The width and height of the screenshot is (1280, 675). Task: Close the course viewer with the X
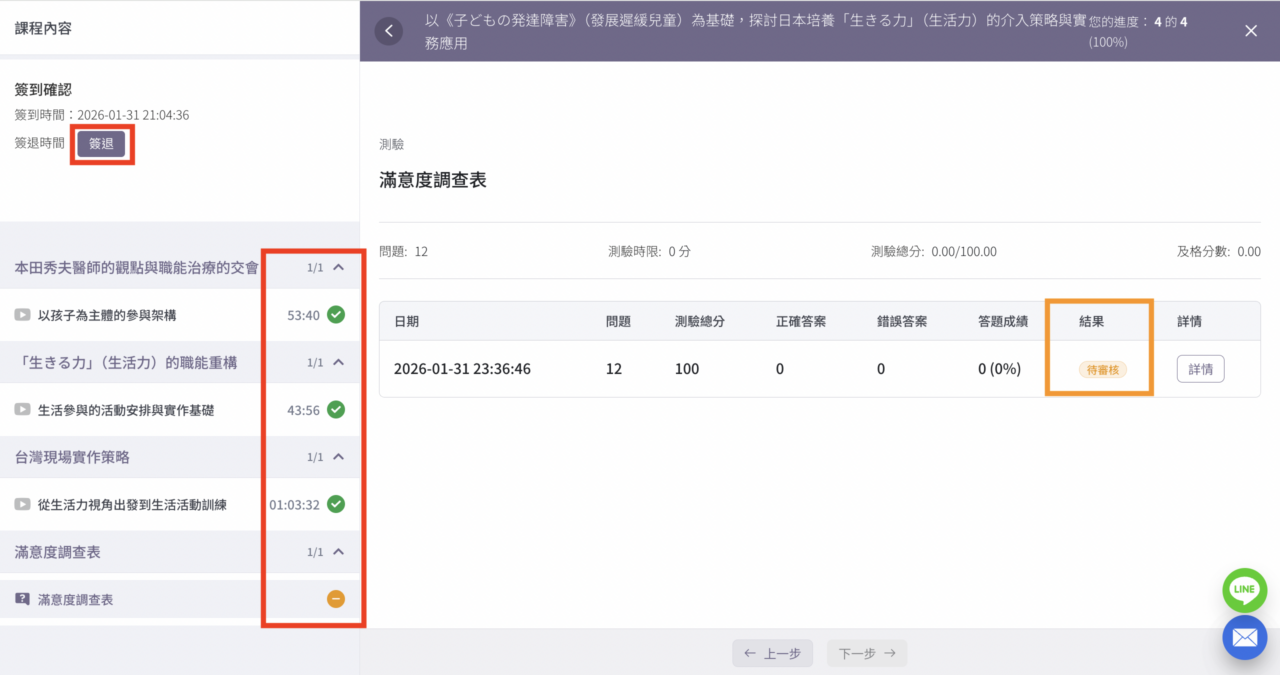(x=1251, y=31)
